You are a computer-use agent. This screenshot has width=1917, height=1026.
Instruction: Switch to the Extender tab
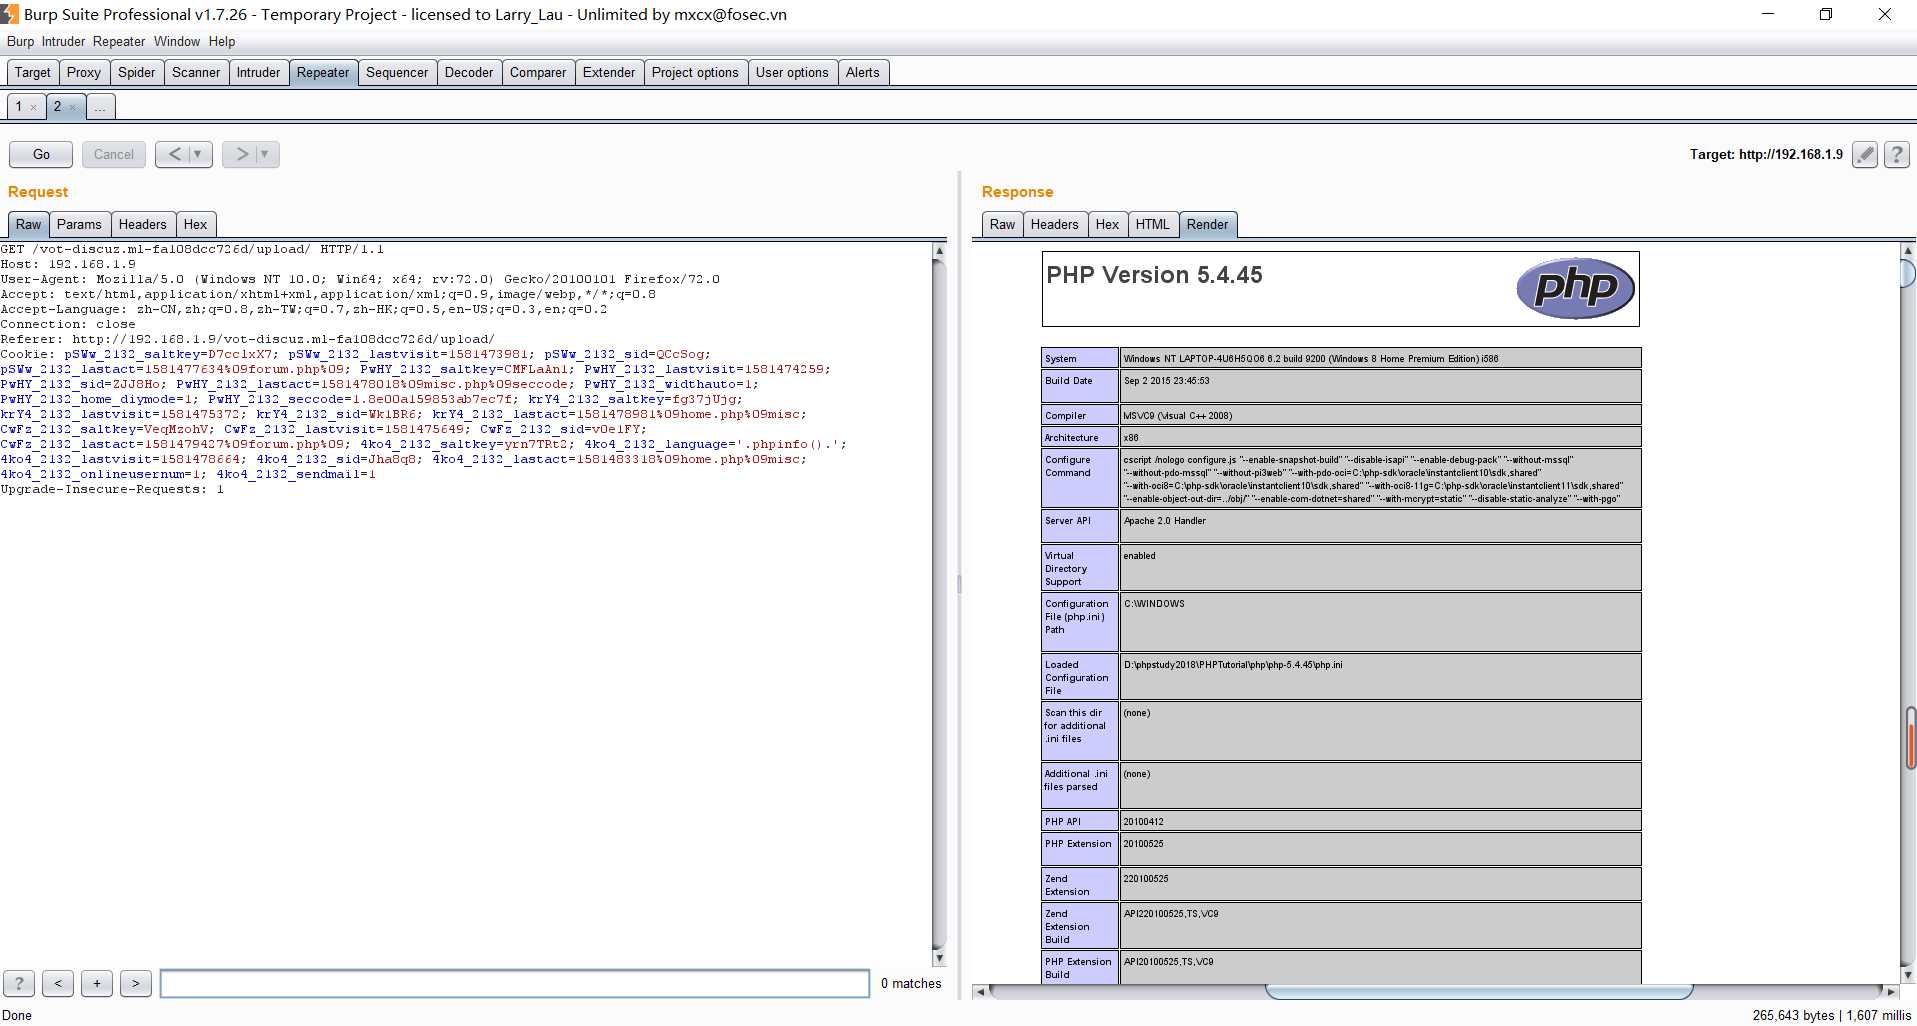coord(609,72)
